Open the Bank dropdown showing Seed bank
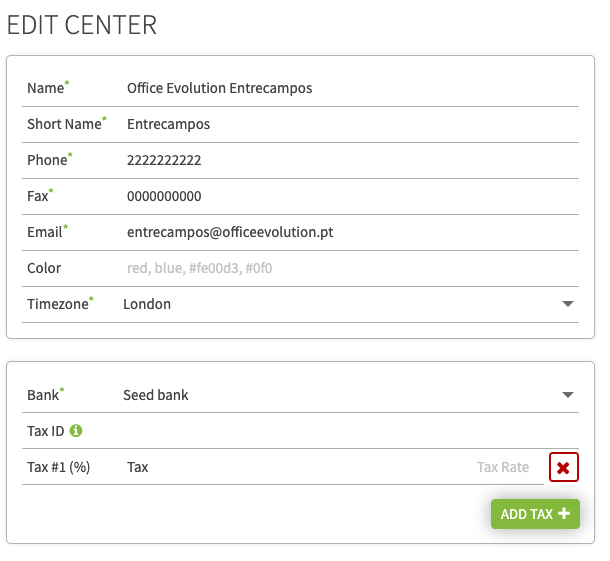Viewport: 610px width, 561px height. (x=349, y=395)
